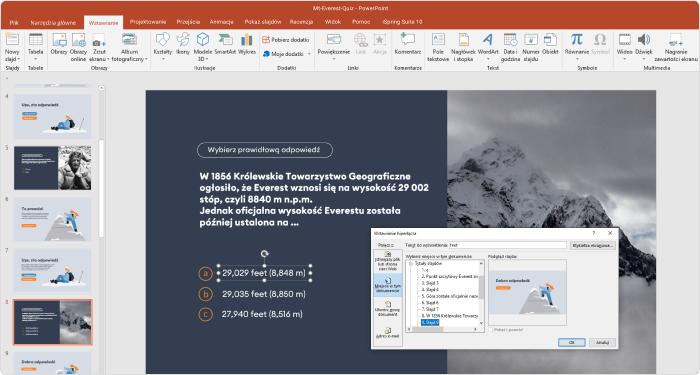Click the Modele 3D icon
The image size is (700, 375).
(203, 39)
